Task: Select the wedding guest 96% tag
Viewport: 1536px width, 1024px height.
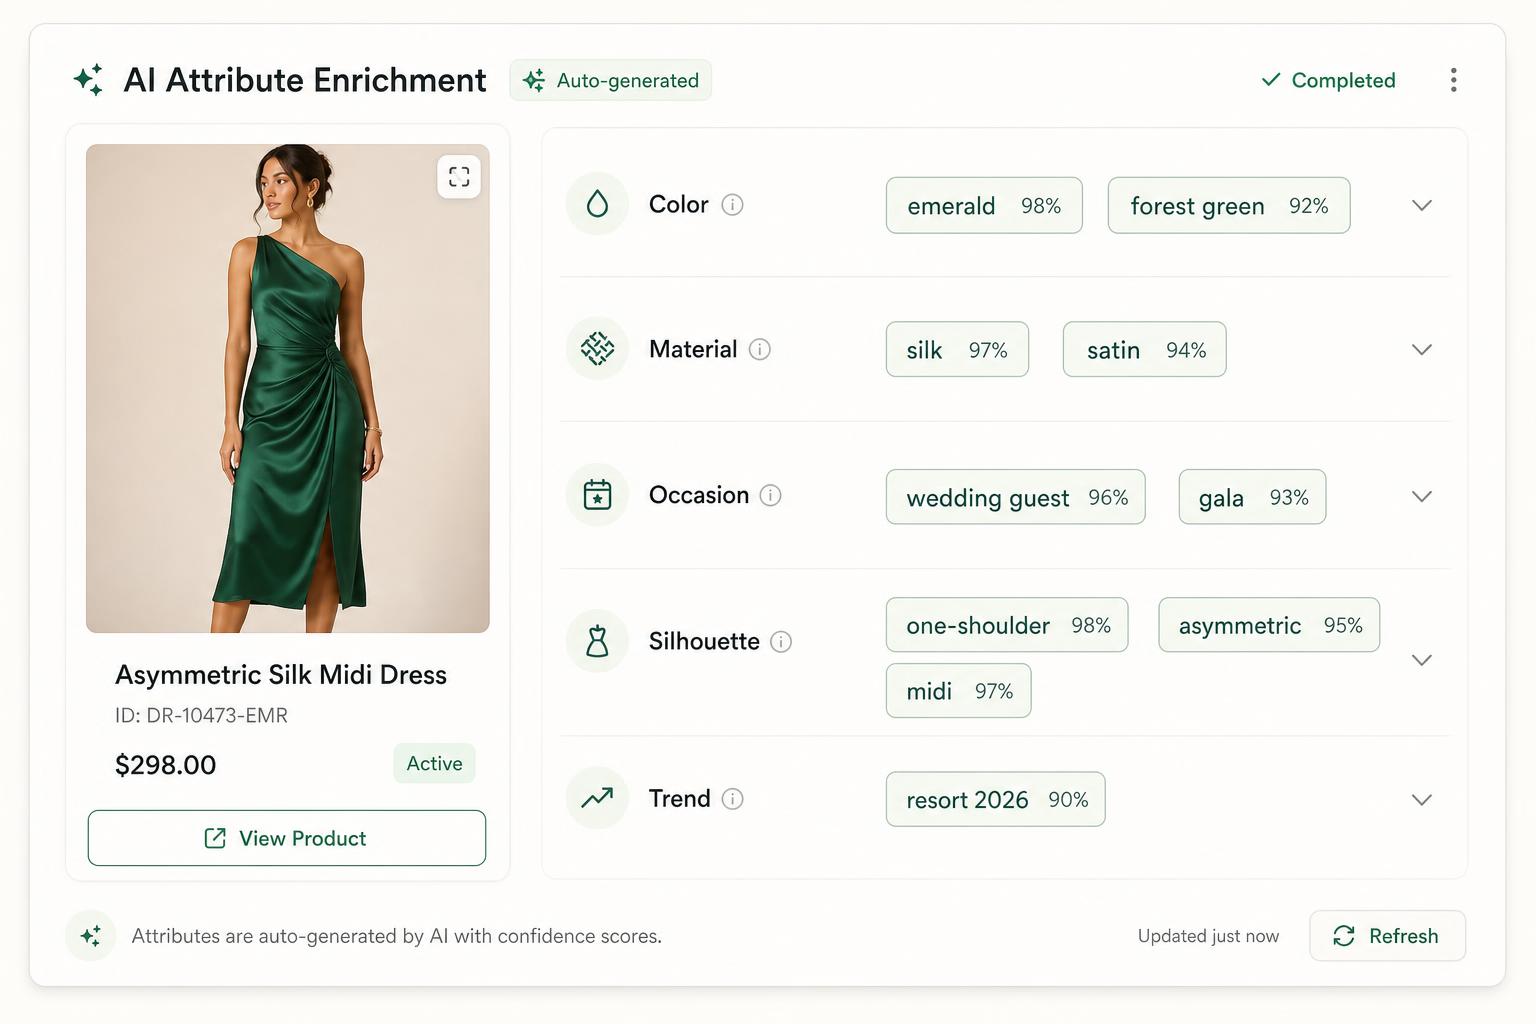Action: pyautogui.click(x=1016, y=497)
